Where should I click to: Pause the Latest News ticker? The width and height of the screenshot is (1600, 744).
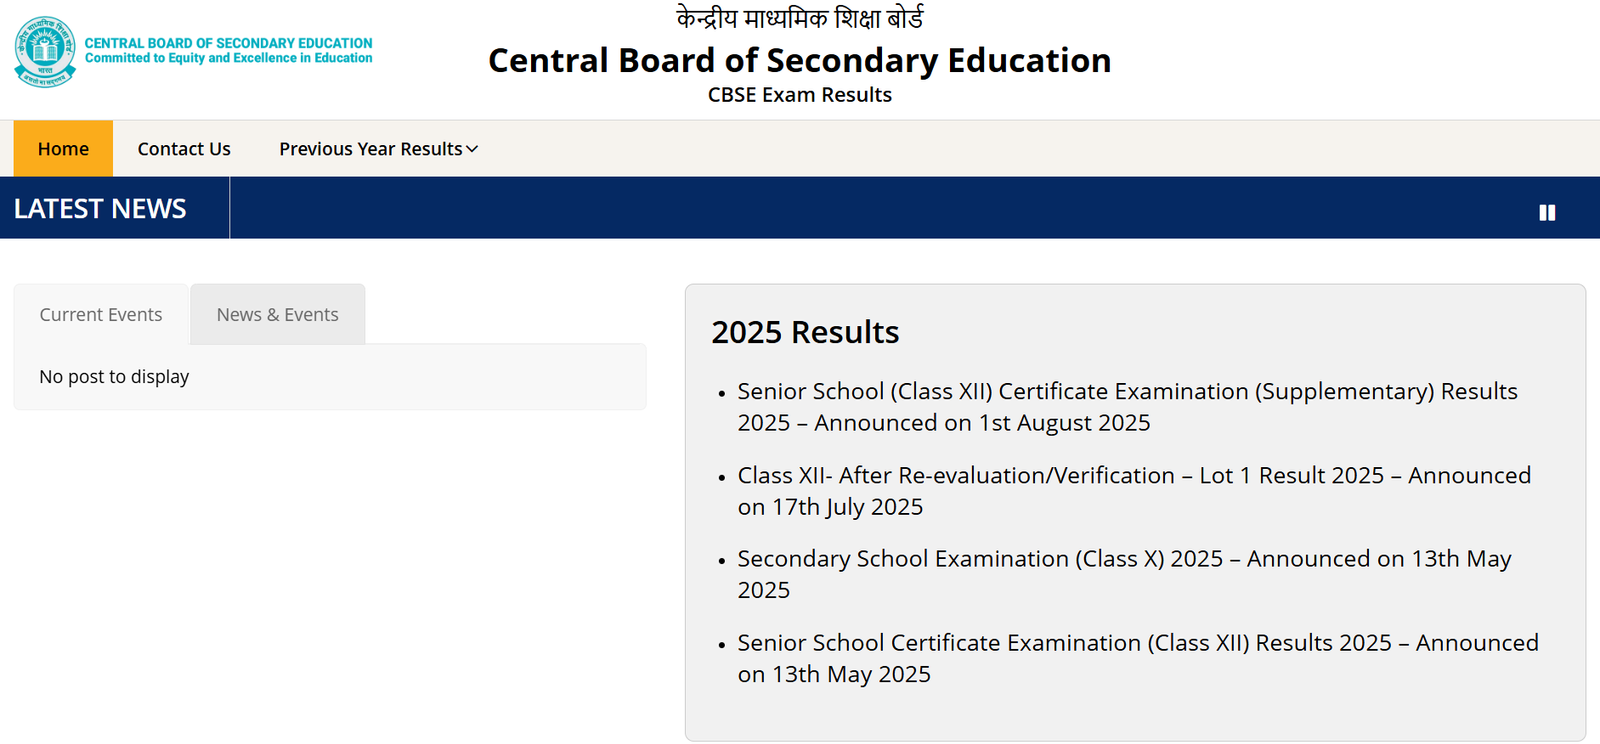click(x=1547, y=212)
